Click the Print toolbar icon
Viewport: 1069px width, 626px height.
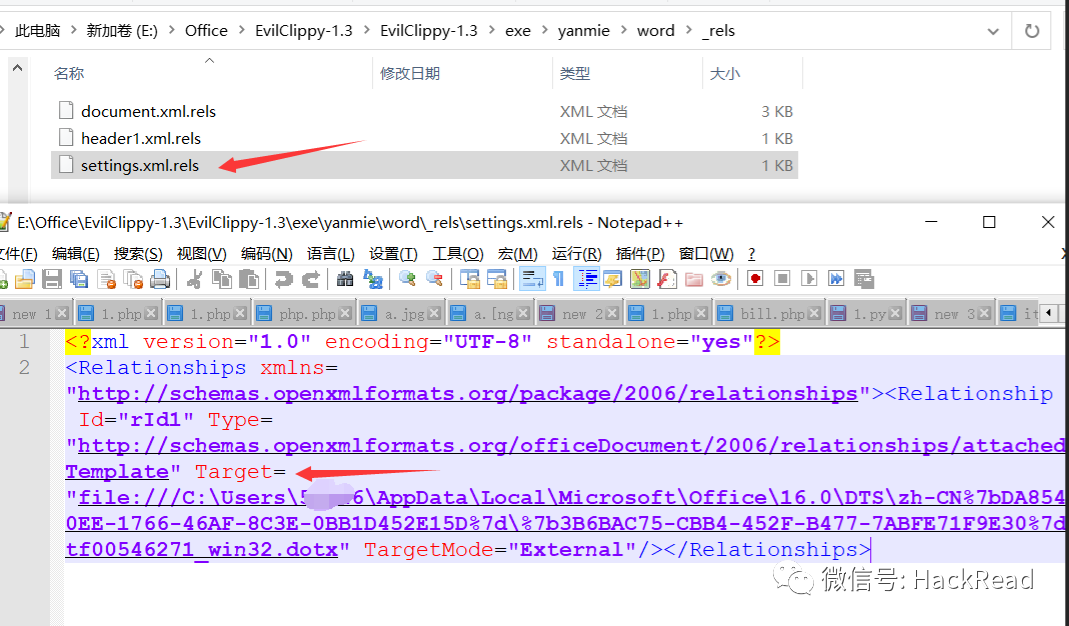160,279
